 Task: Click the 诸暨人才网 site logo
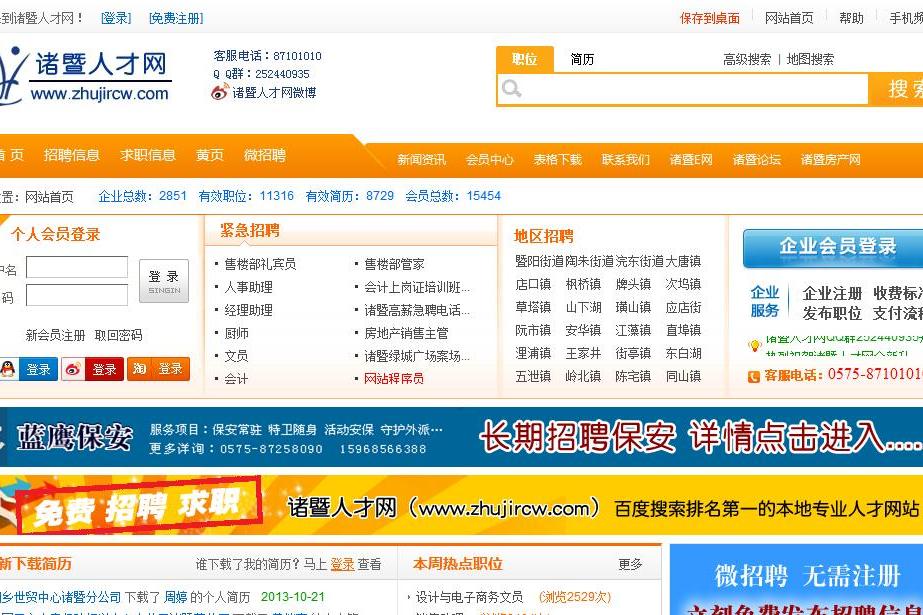86,77
